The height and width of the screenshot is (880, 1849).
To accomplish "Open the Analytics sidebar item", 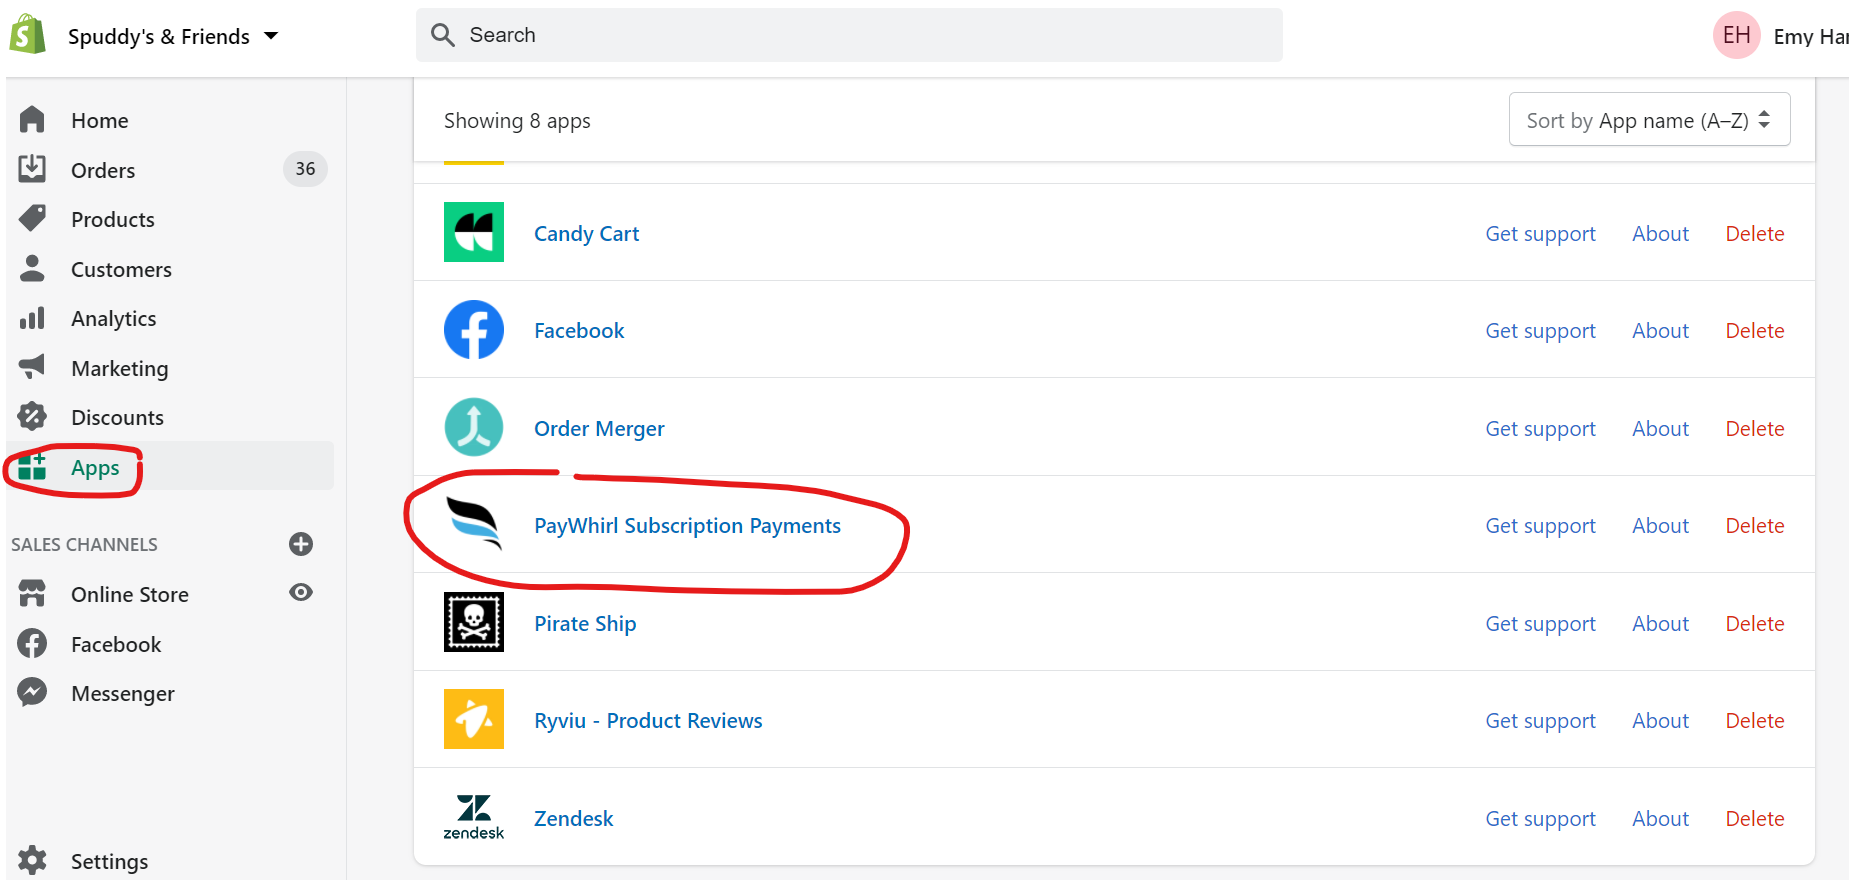I will click(x=113, y=319).
